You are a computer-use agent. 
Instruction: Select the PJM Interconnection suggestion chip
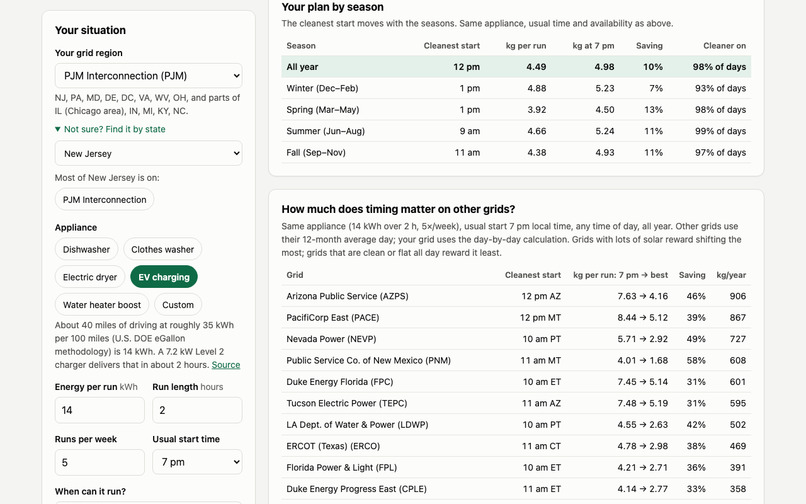[104, 200]
